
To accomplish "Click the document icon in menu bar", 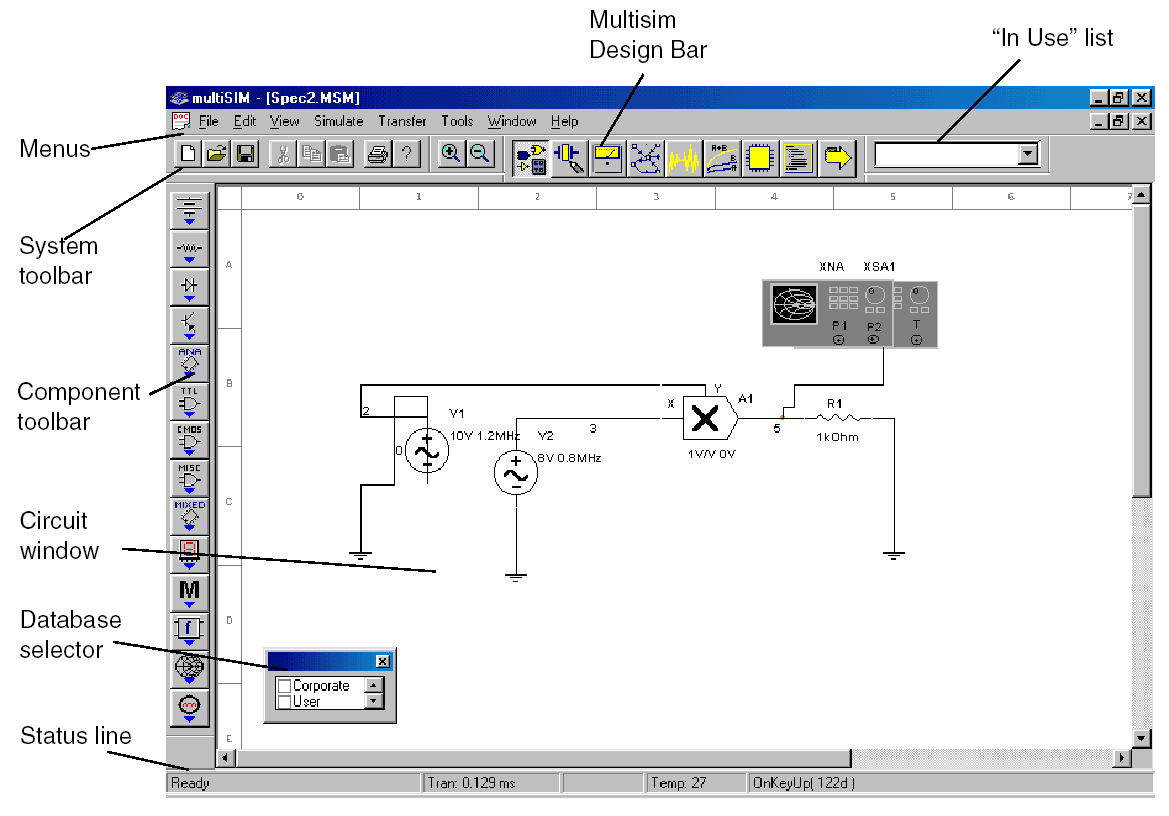I will (180, 121).
